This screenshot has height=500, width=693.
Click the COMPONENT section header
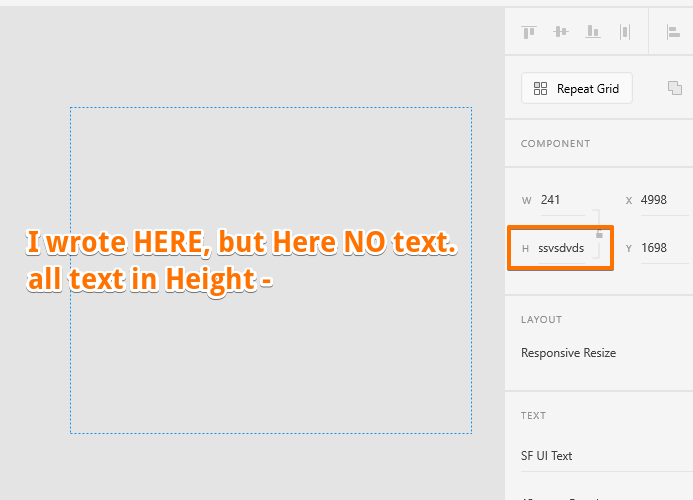click(x=555, y=144)
